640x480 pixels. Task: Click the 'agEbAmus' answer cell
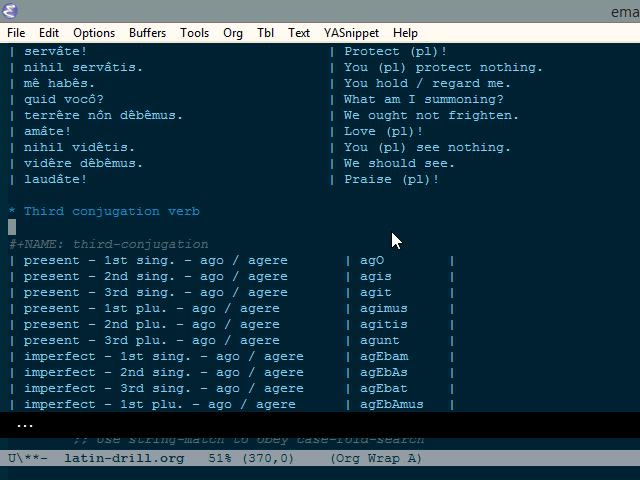pyautogui.click(x=391, y=404)
